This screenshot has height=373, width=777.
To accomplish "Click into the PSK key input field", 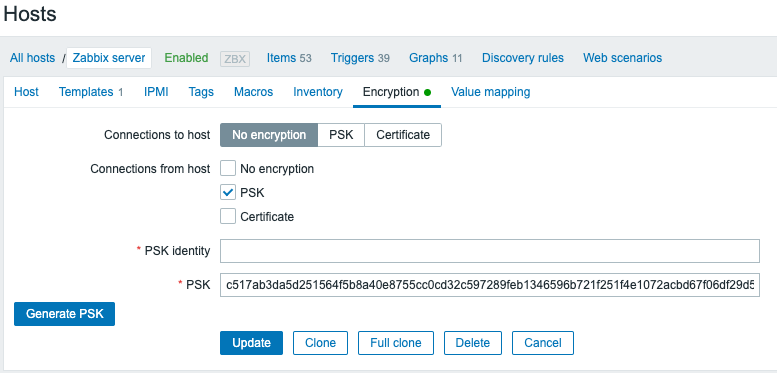I will click(x=490, y=285).
